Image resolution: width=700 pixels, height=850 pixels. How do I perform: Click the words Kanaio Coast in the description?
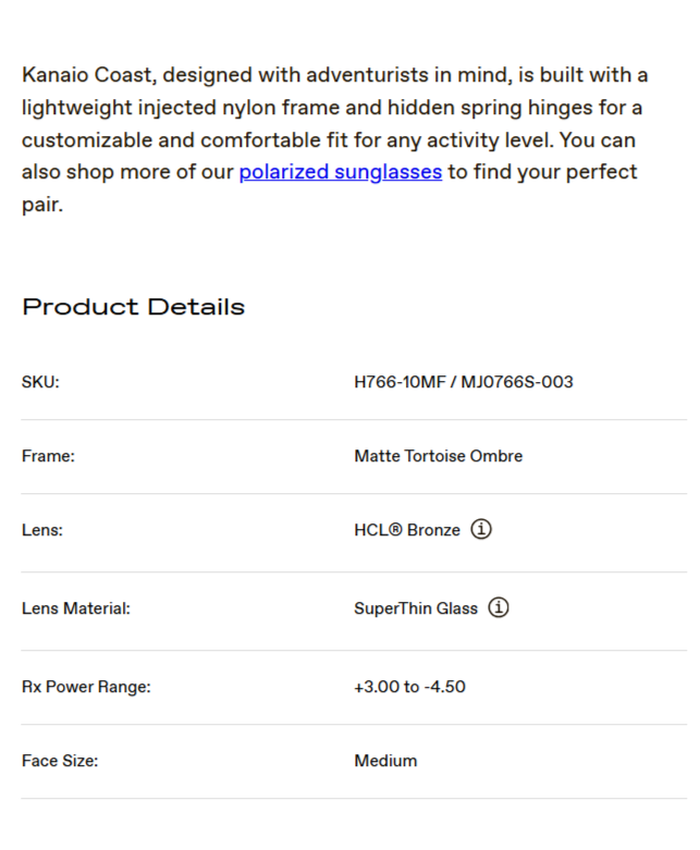click(88, 76)
